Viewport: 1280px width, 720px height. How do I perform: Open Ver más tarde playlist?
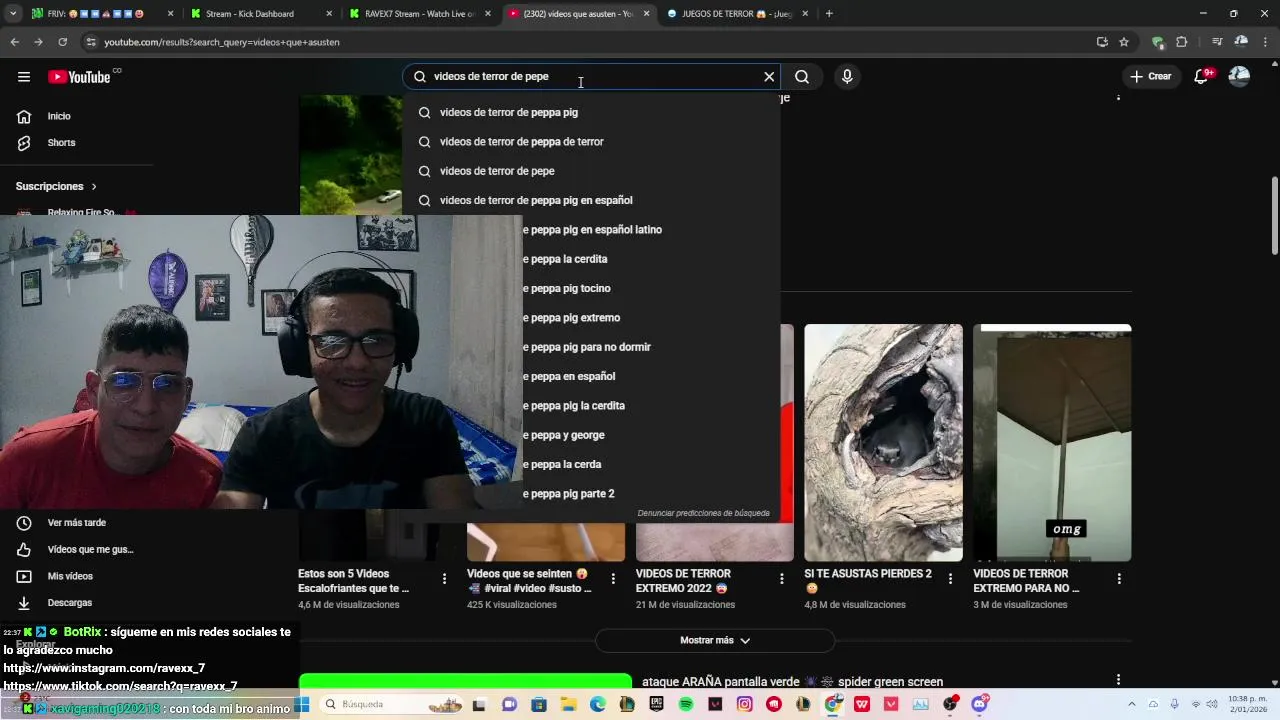pyautogui.click(x=76, y=523)
